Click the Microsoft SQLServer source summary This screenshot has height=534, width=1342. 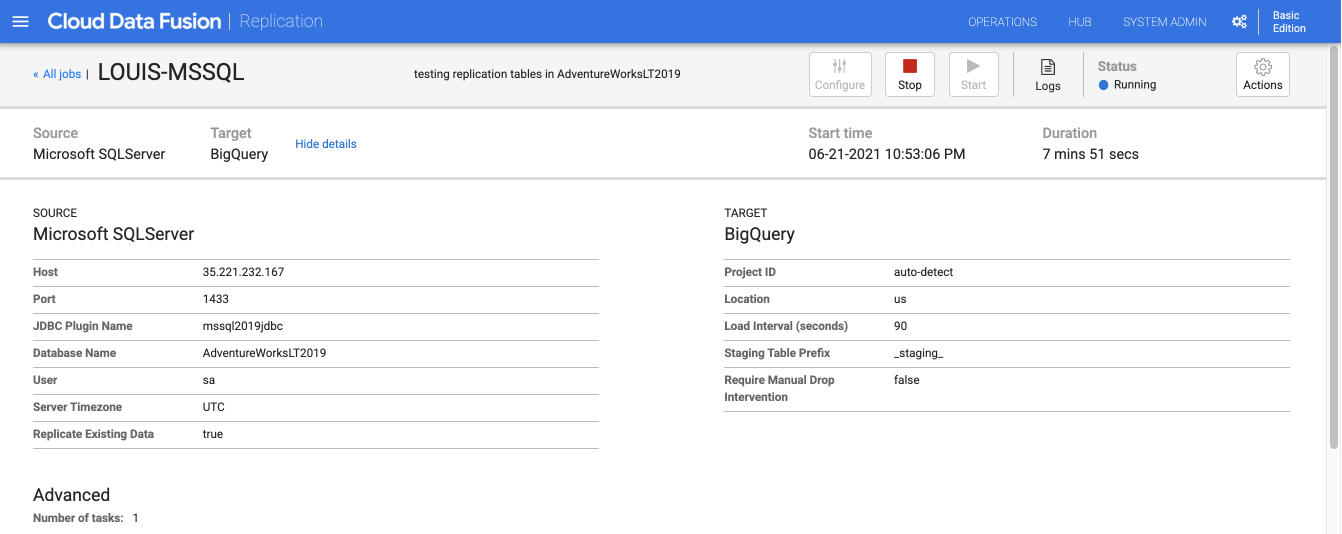99,154
